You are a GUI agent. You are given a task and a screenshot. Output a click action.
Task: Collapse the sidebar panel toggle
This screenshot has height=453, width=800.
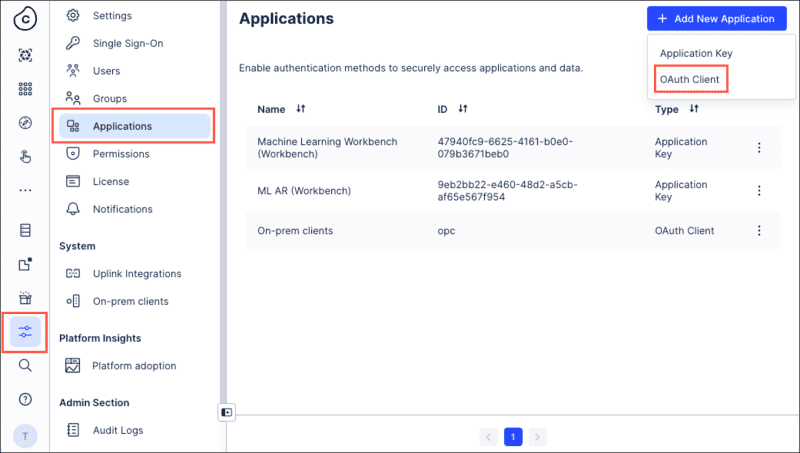tap(227, 412)
